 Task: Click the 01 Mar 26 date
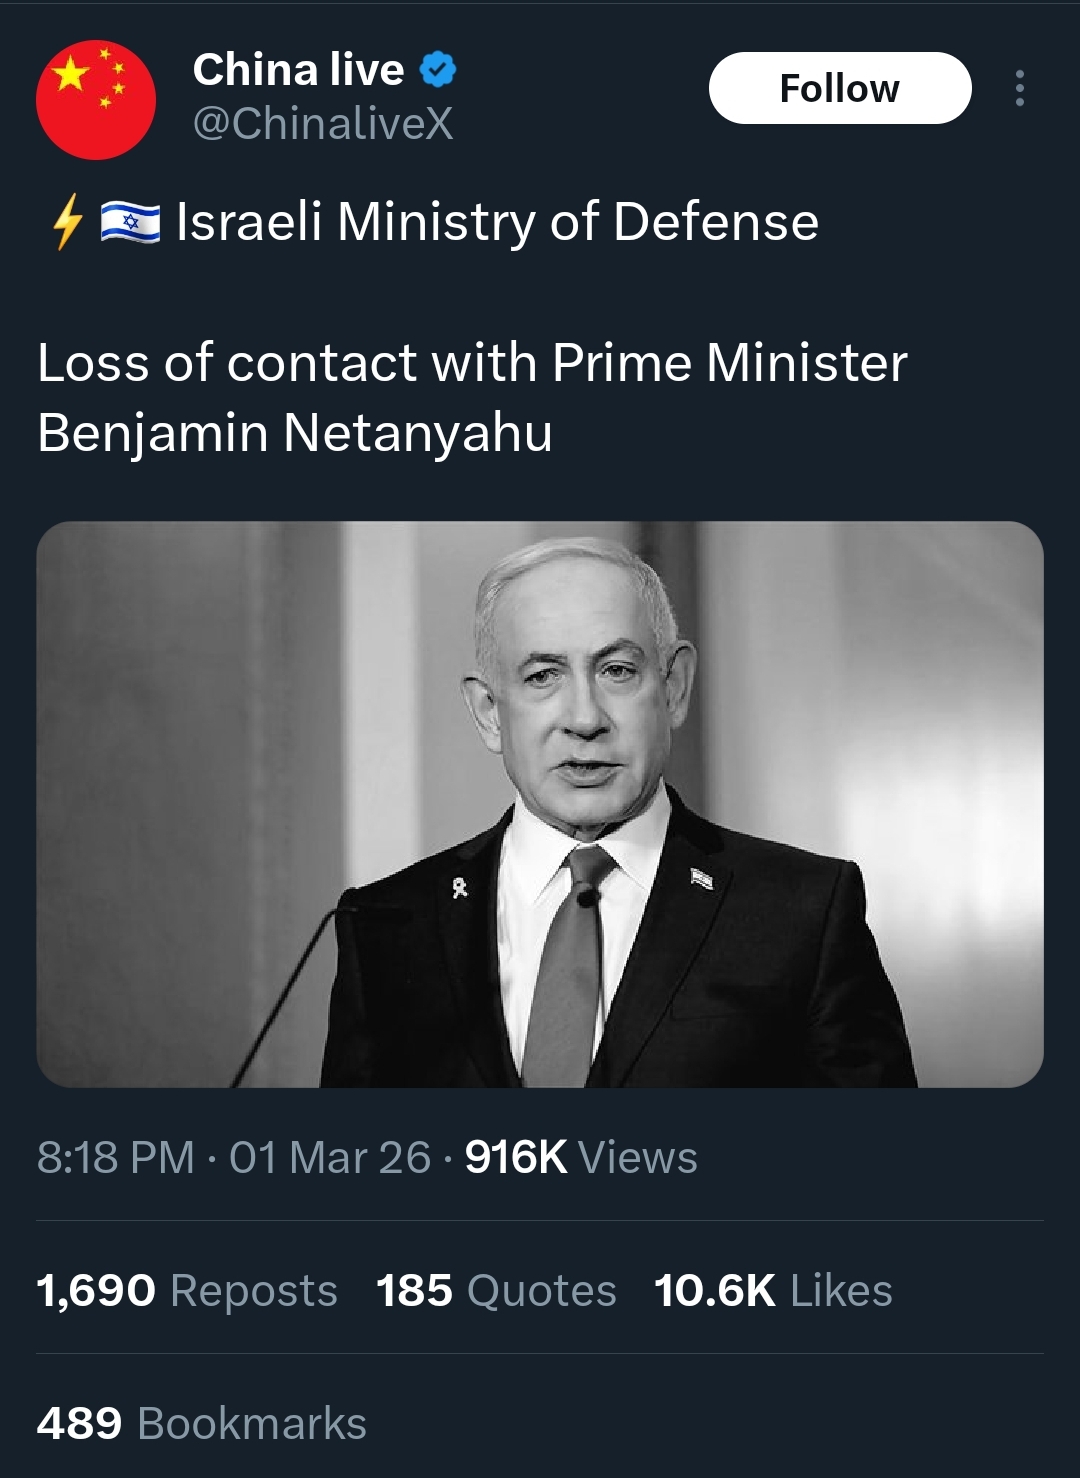point(330,1157)
